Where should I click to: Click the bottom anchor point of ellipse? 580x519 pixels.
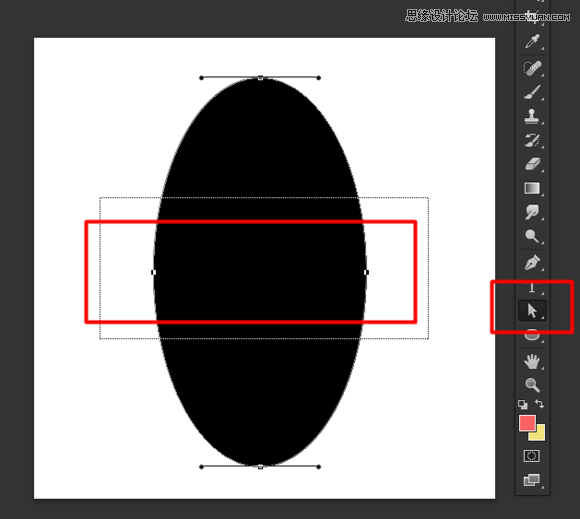pos(260,467)
